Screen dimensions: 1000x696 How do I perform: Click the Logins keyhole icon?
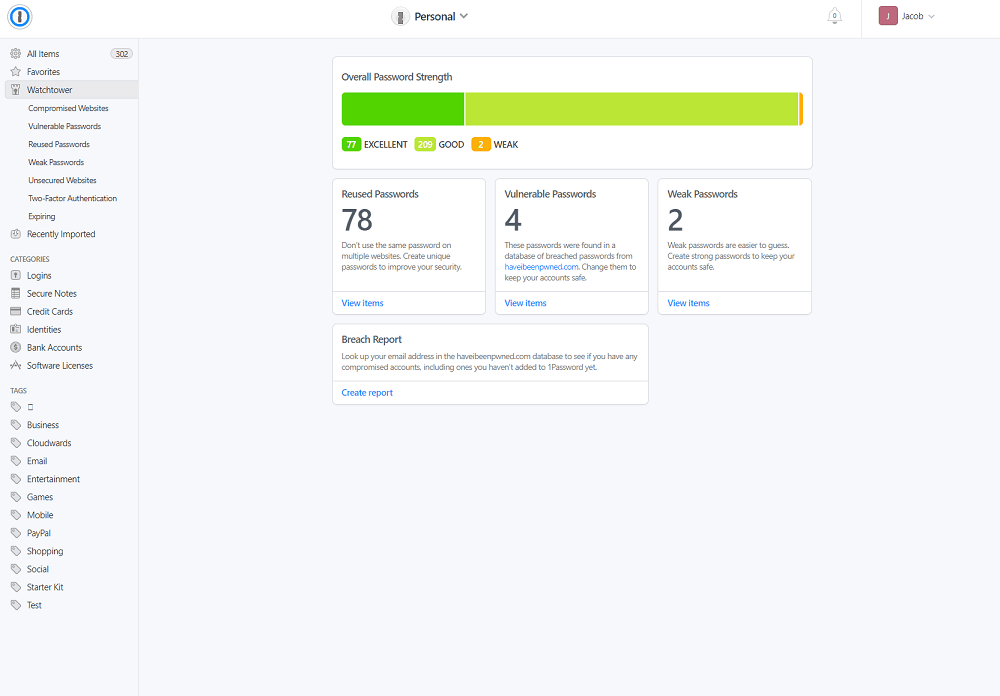[16, 275]
